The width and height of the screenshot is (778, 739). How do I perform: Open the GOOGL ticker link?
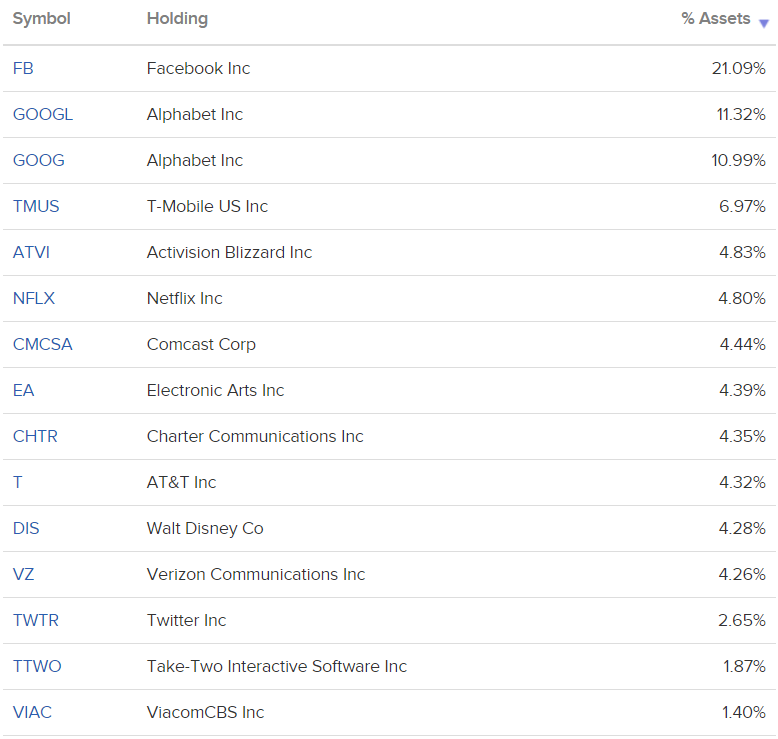click(43, 114)
